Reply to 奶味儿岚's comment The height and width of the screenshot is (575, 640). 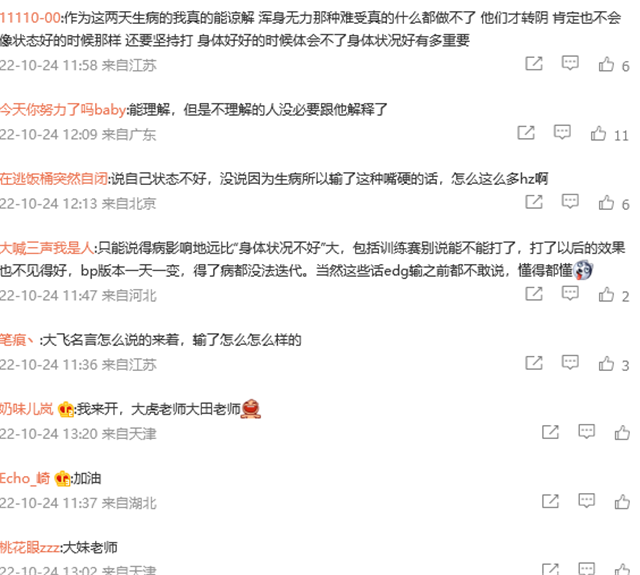click(587, 432)
